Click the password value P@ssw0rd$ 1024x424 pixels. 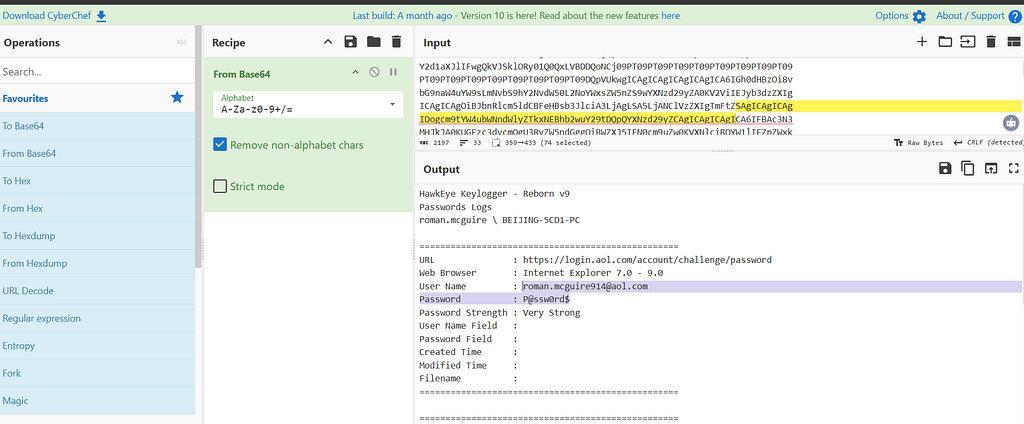point(546,299)
